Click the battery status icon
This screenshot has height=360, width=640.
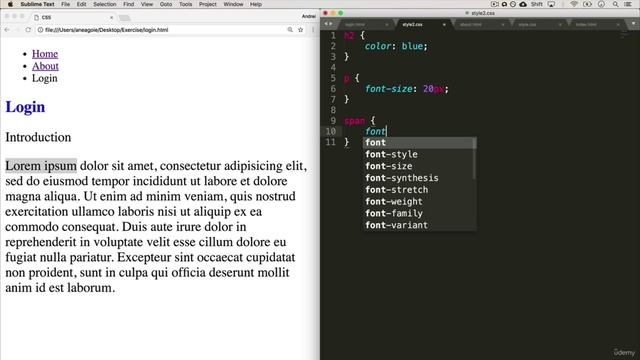pyautogui.click(x=587, y=4)
